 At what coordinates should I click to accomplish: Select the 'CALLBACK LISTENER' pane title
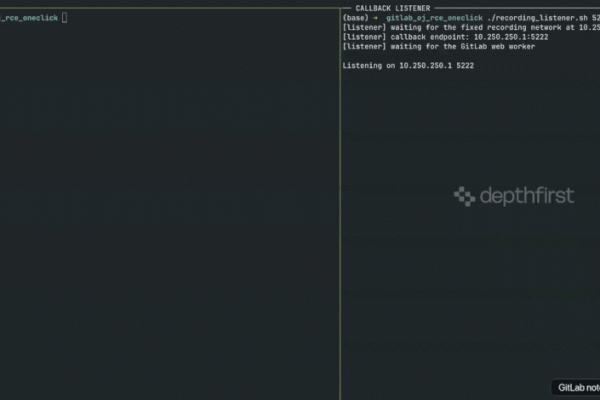tap(393, 8)
